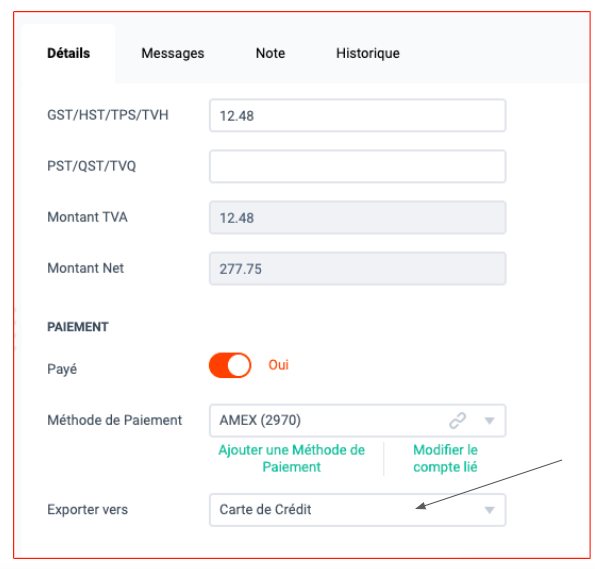595x569 pixels.
Task: Click the Exporter vers label
Action: pos(88,509)
